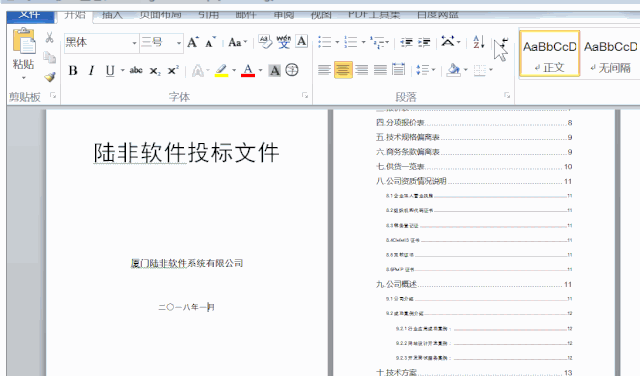Open highlight color dropdown arrow
The height and width of the screenshot is (376, 640).
[x=234, y=70]
